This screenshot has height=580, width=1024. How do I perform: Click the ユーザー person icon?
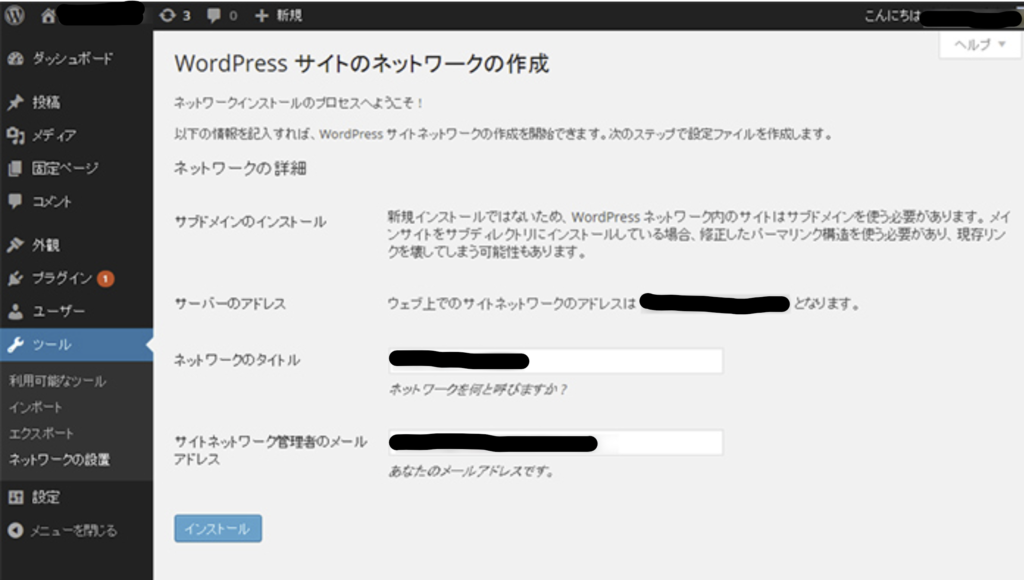(x=16, y=312)
